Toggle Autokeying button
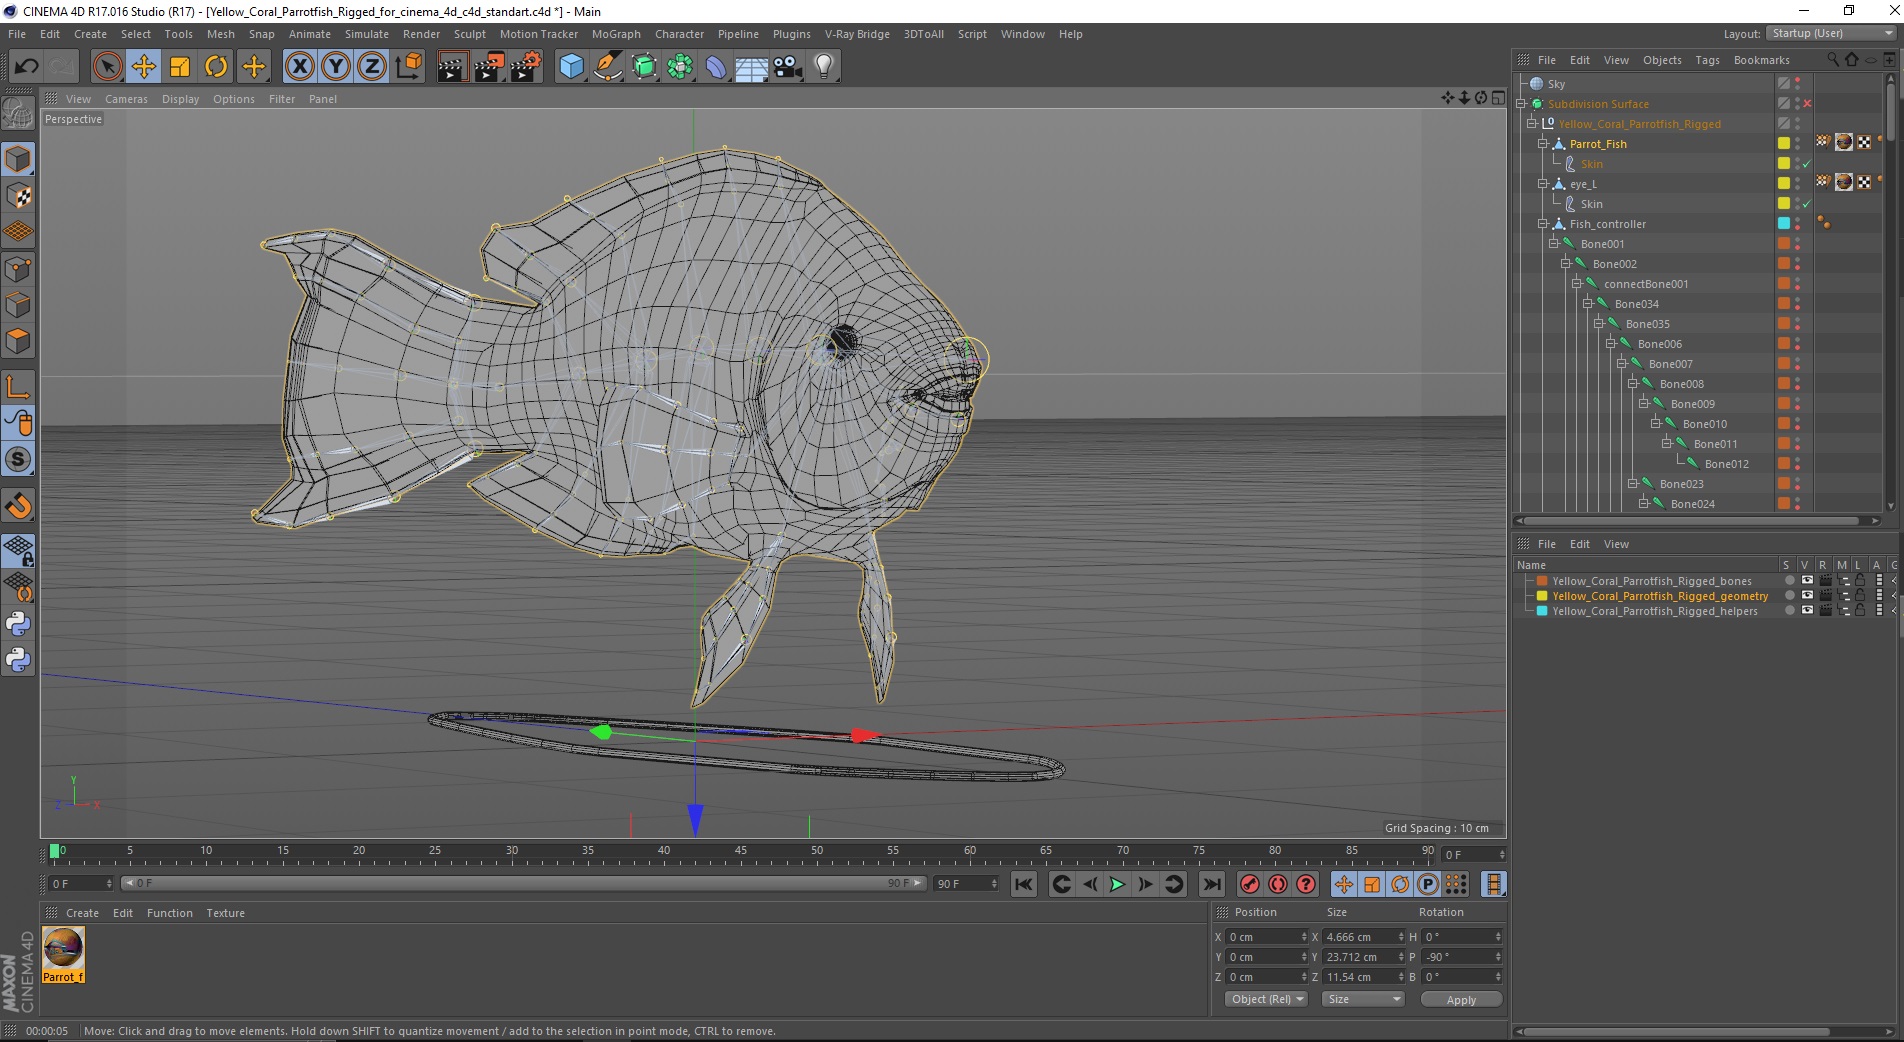Viewport: 1904px width, 1042px height. point(1278,884)
